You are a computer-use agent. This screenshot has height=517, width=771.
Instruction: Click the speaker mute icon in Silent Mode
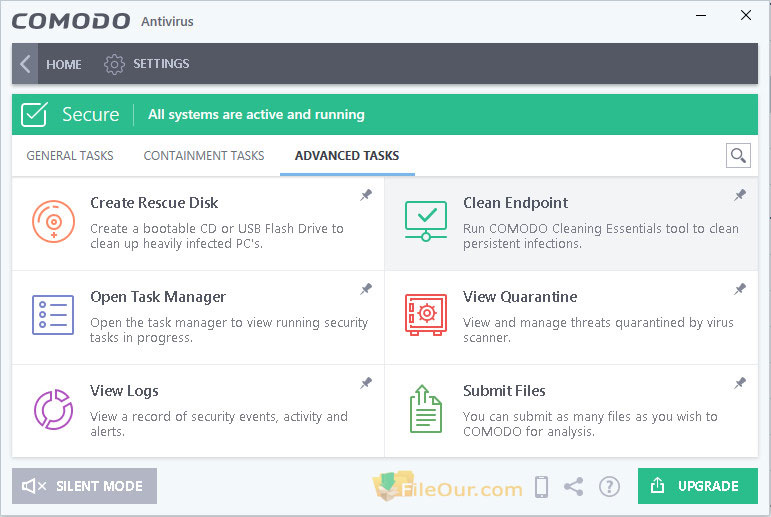coord(34,487)
